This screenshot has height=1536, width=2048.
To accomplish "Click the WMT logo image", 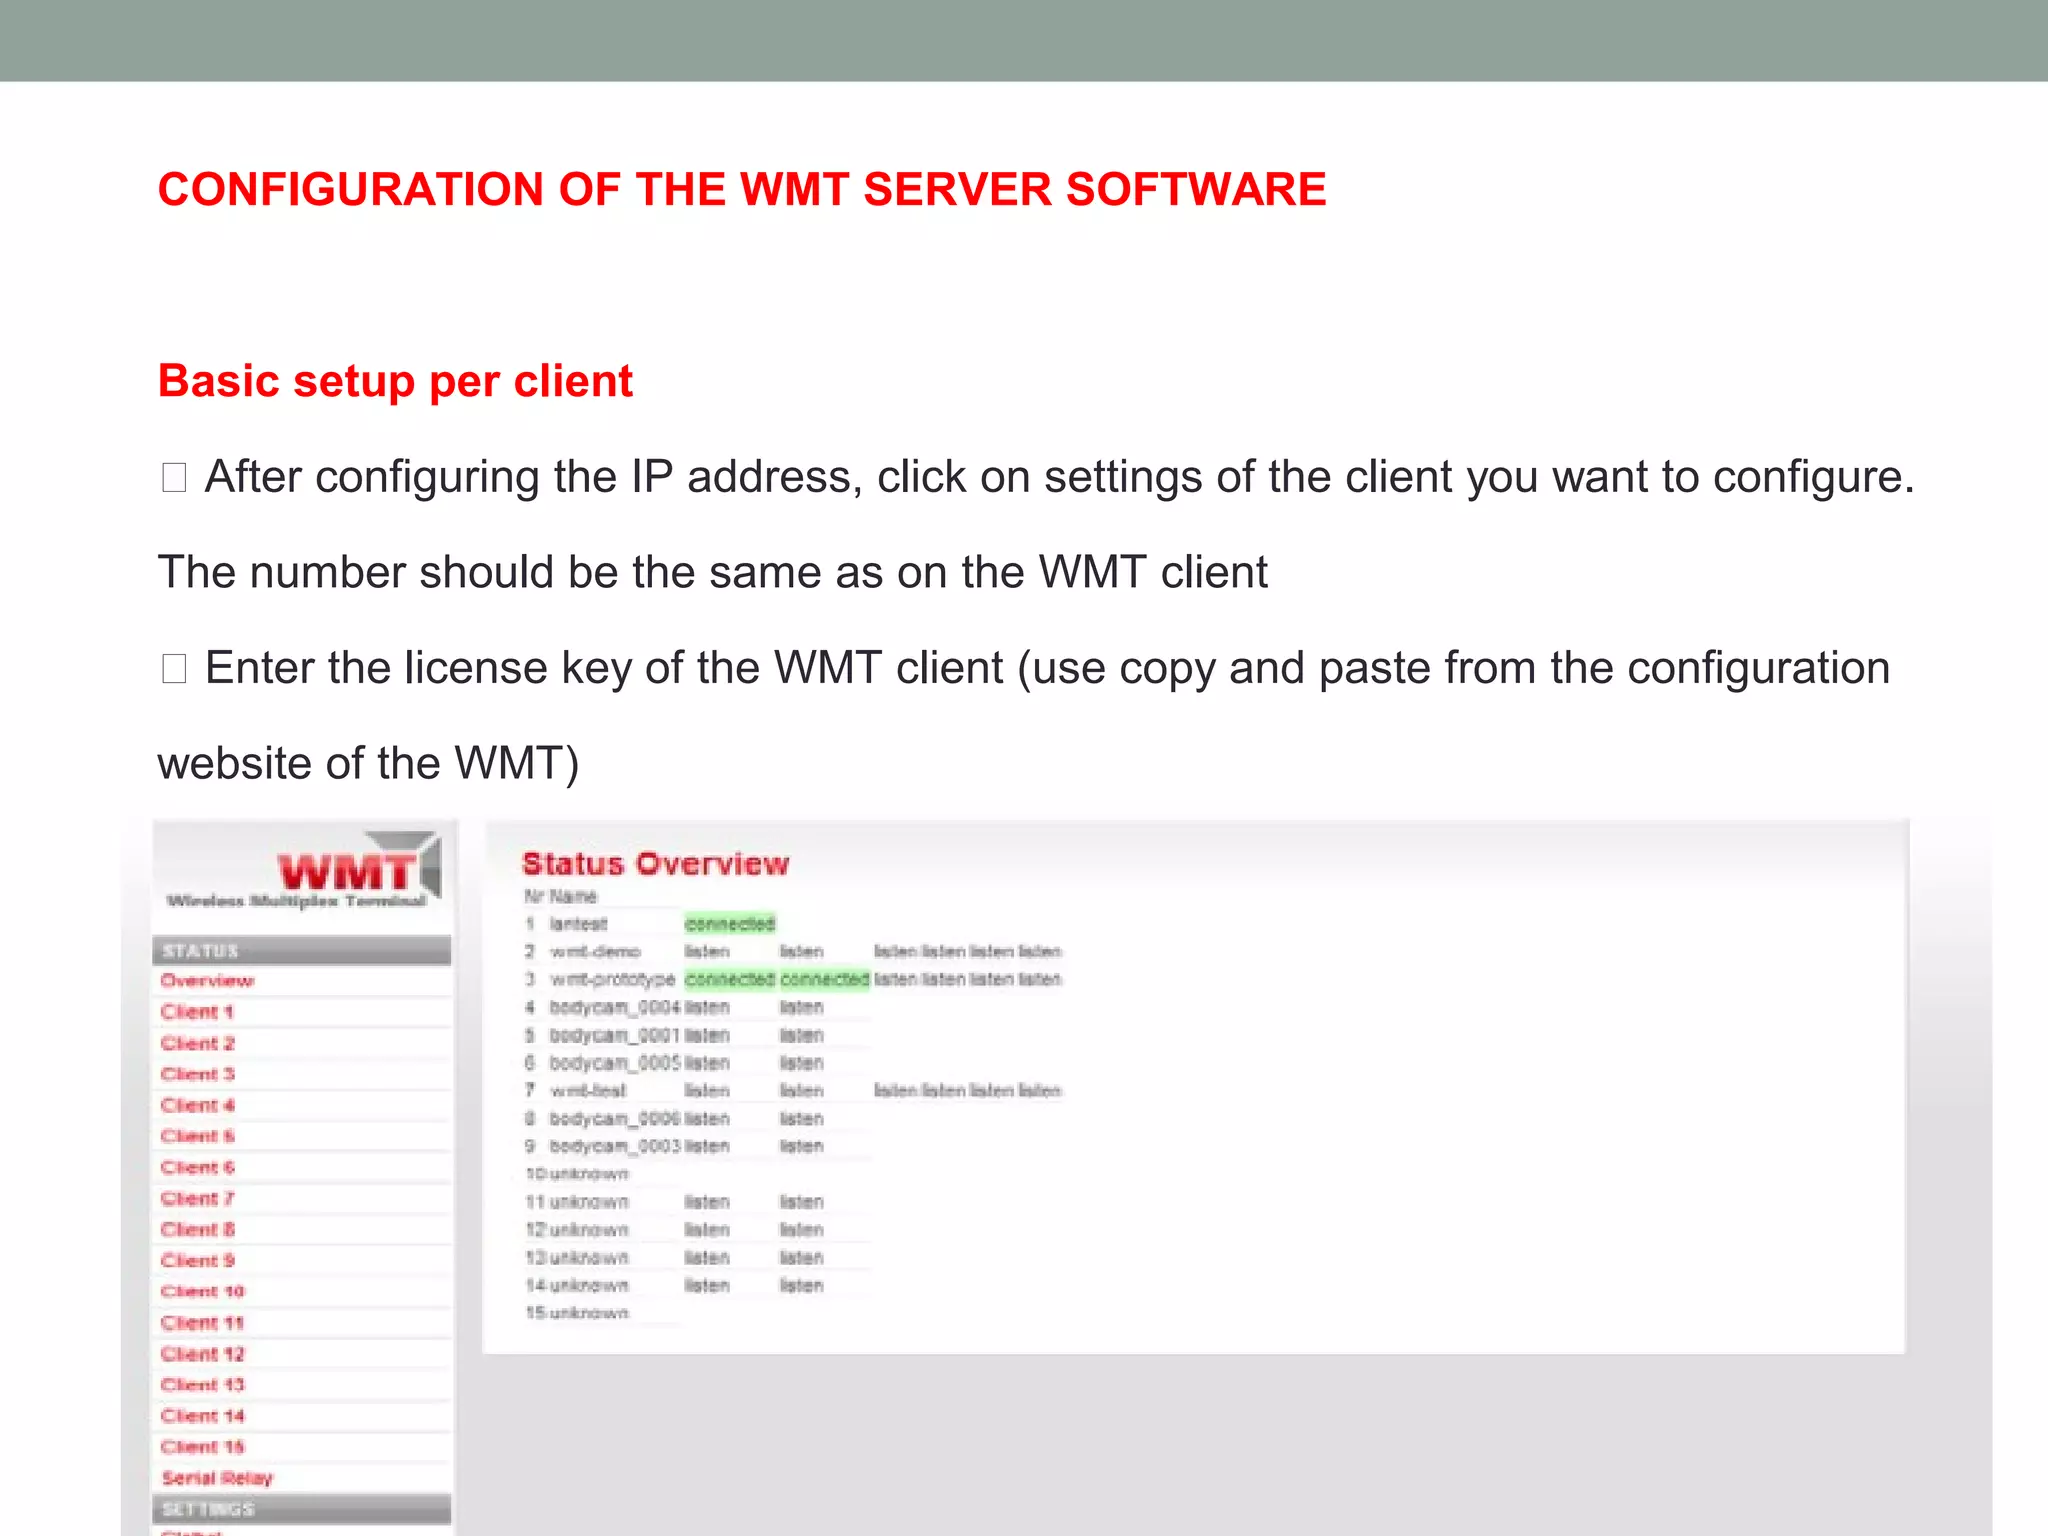I will click(x=303, y=870).
